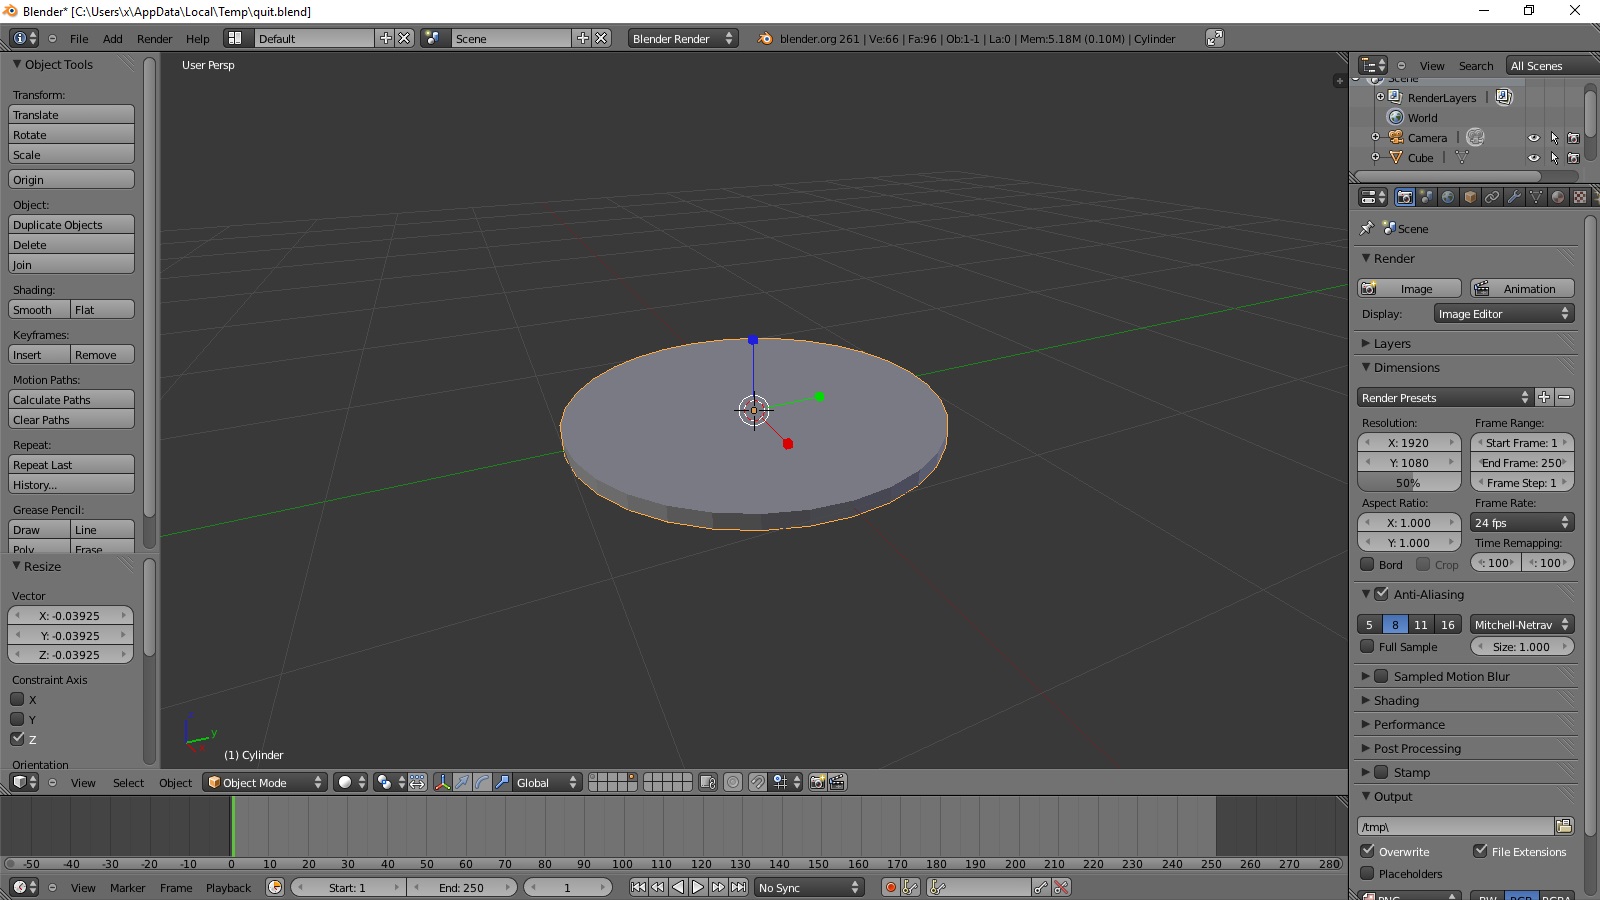Click the /tmp/ output path field

point(1455,827)
